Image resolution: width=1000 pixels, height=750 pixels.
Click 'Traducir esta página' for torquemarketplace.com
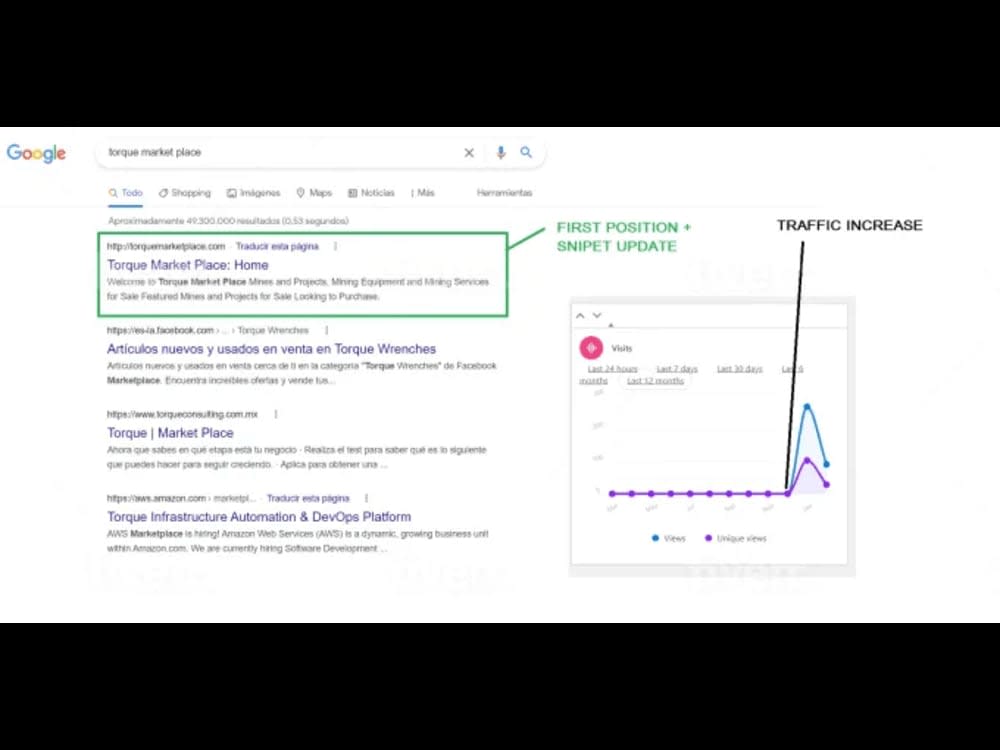(x=277, y=246)
